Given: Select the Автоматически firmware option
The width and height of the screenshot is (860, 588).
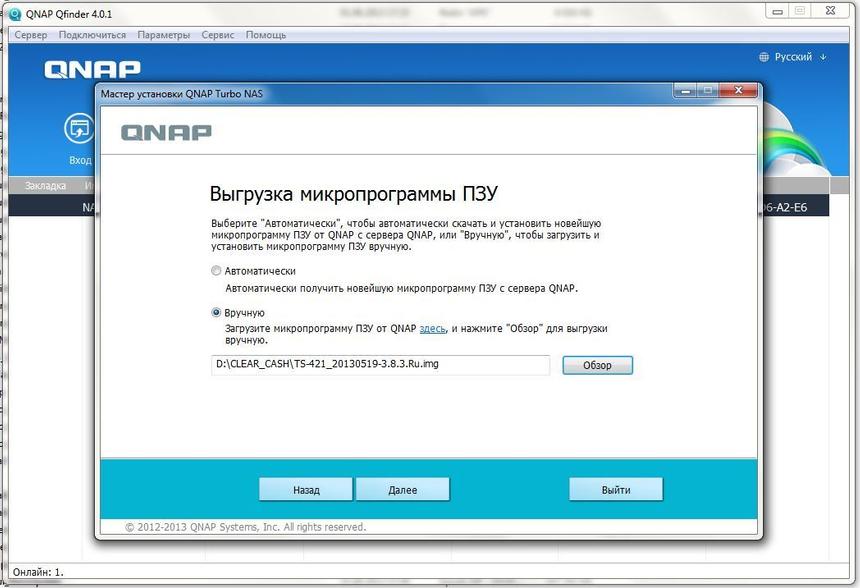Looking at the screenshot, I should coord(215,270).
